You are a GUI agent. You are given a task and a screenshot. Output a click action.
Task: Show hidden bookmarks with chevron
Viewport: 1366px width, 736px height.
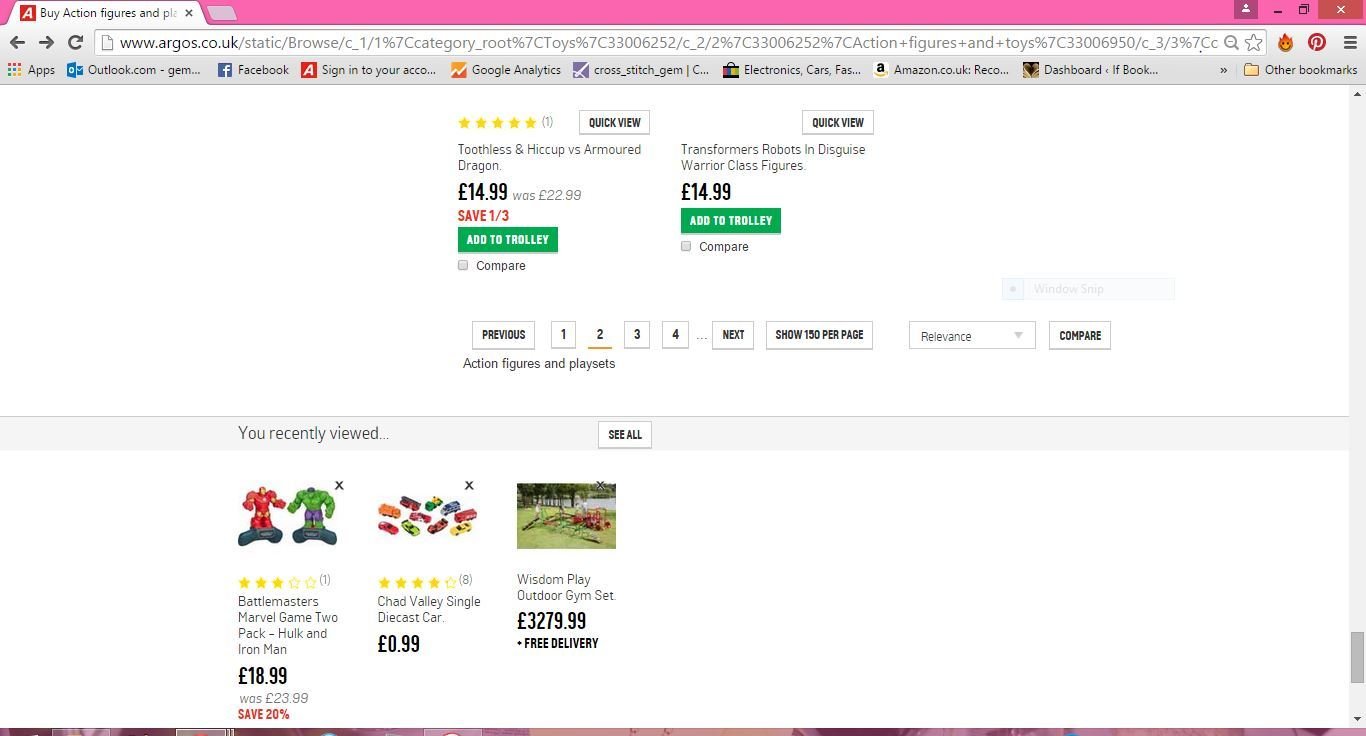pos(1223,70)
